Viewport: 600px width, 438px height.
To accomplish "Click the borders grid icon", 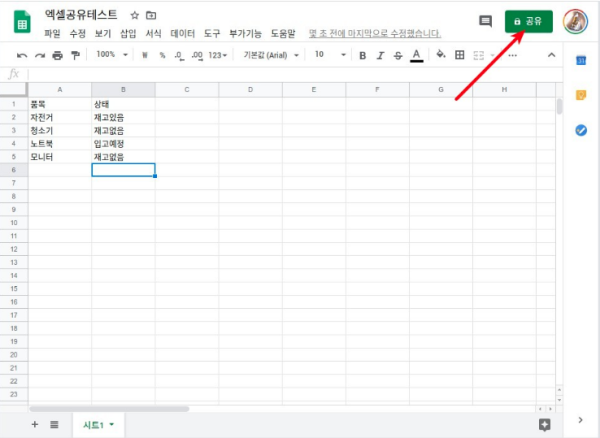I will 460,55.
